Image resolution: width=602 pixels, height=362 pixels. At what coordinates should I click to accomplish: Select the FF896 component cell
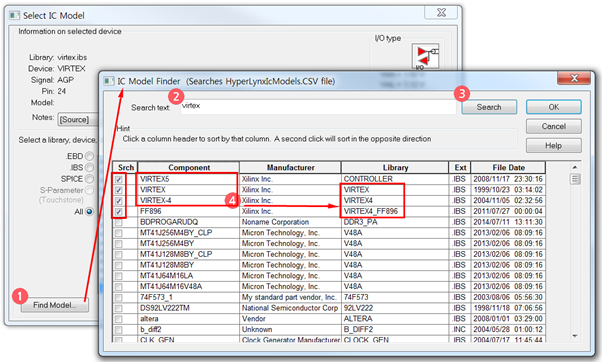point(188,211)
